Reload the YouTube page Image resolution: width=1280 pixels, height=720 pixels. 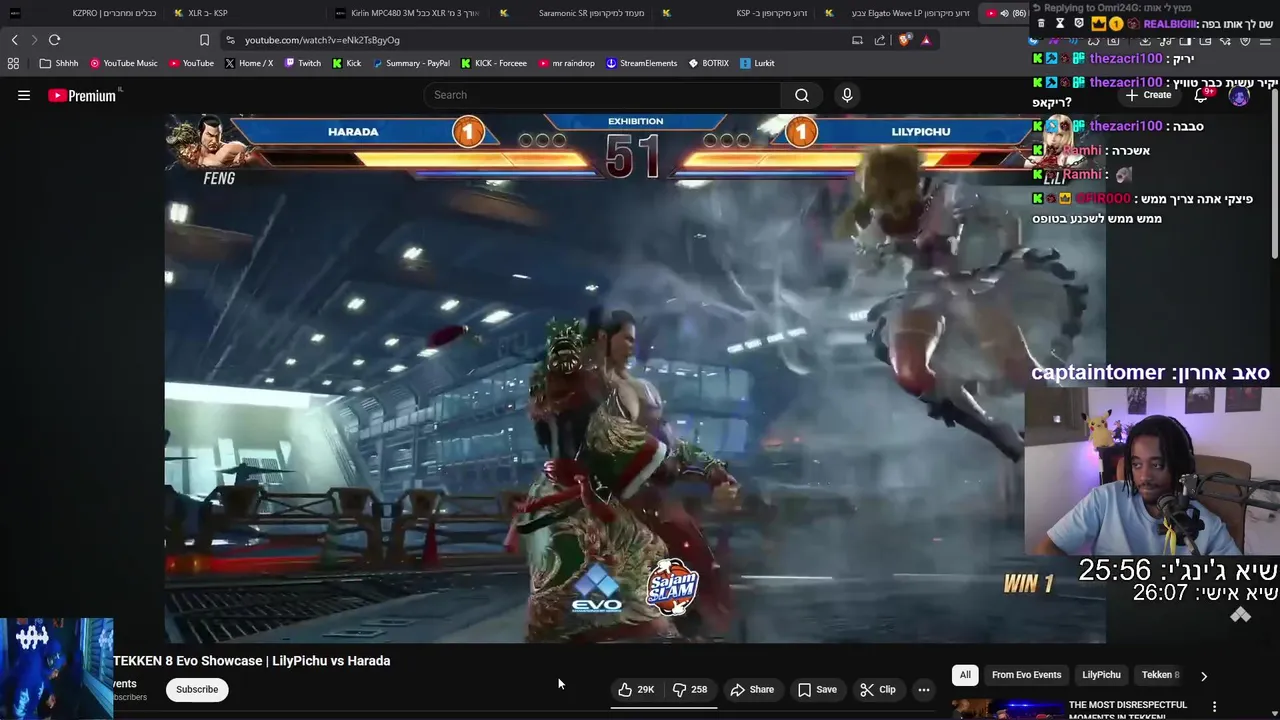tap(54, 40)
